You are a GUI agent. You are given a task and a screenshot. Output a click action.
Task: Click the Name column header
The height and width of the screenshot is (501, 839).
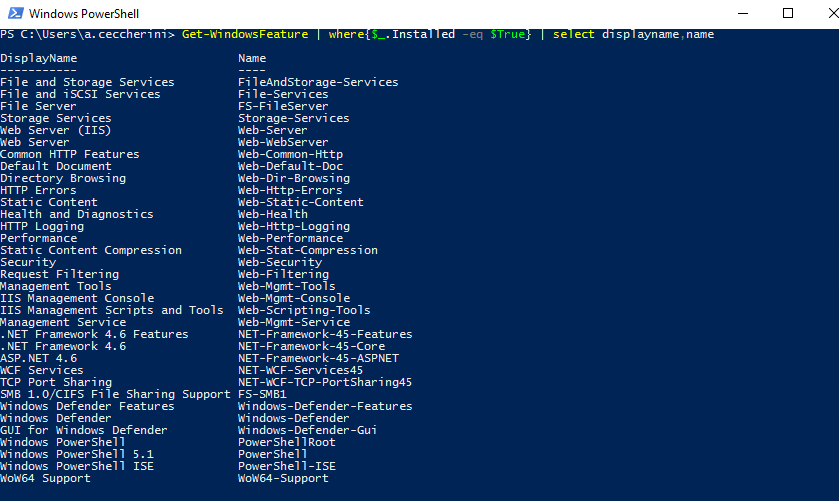click(x=252, y=58)
